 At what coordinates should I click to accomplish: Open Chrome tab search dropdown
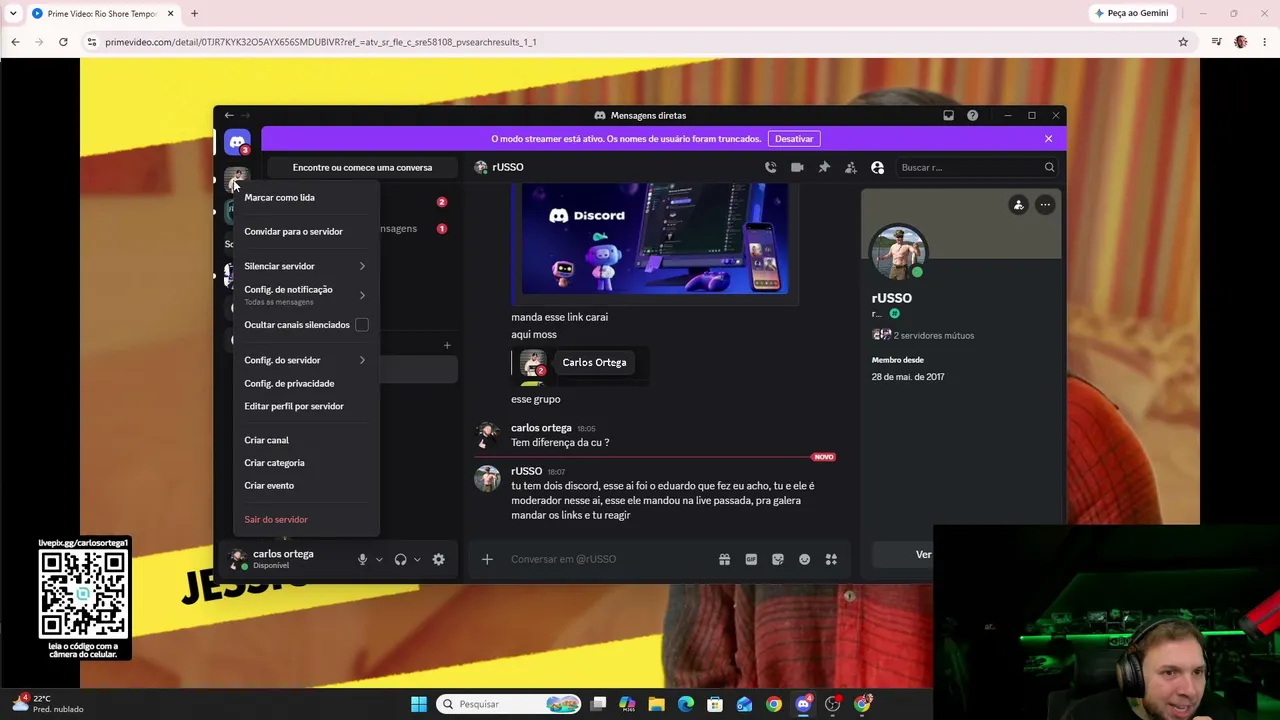point(13,14)
